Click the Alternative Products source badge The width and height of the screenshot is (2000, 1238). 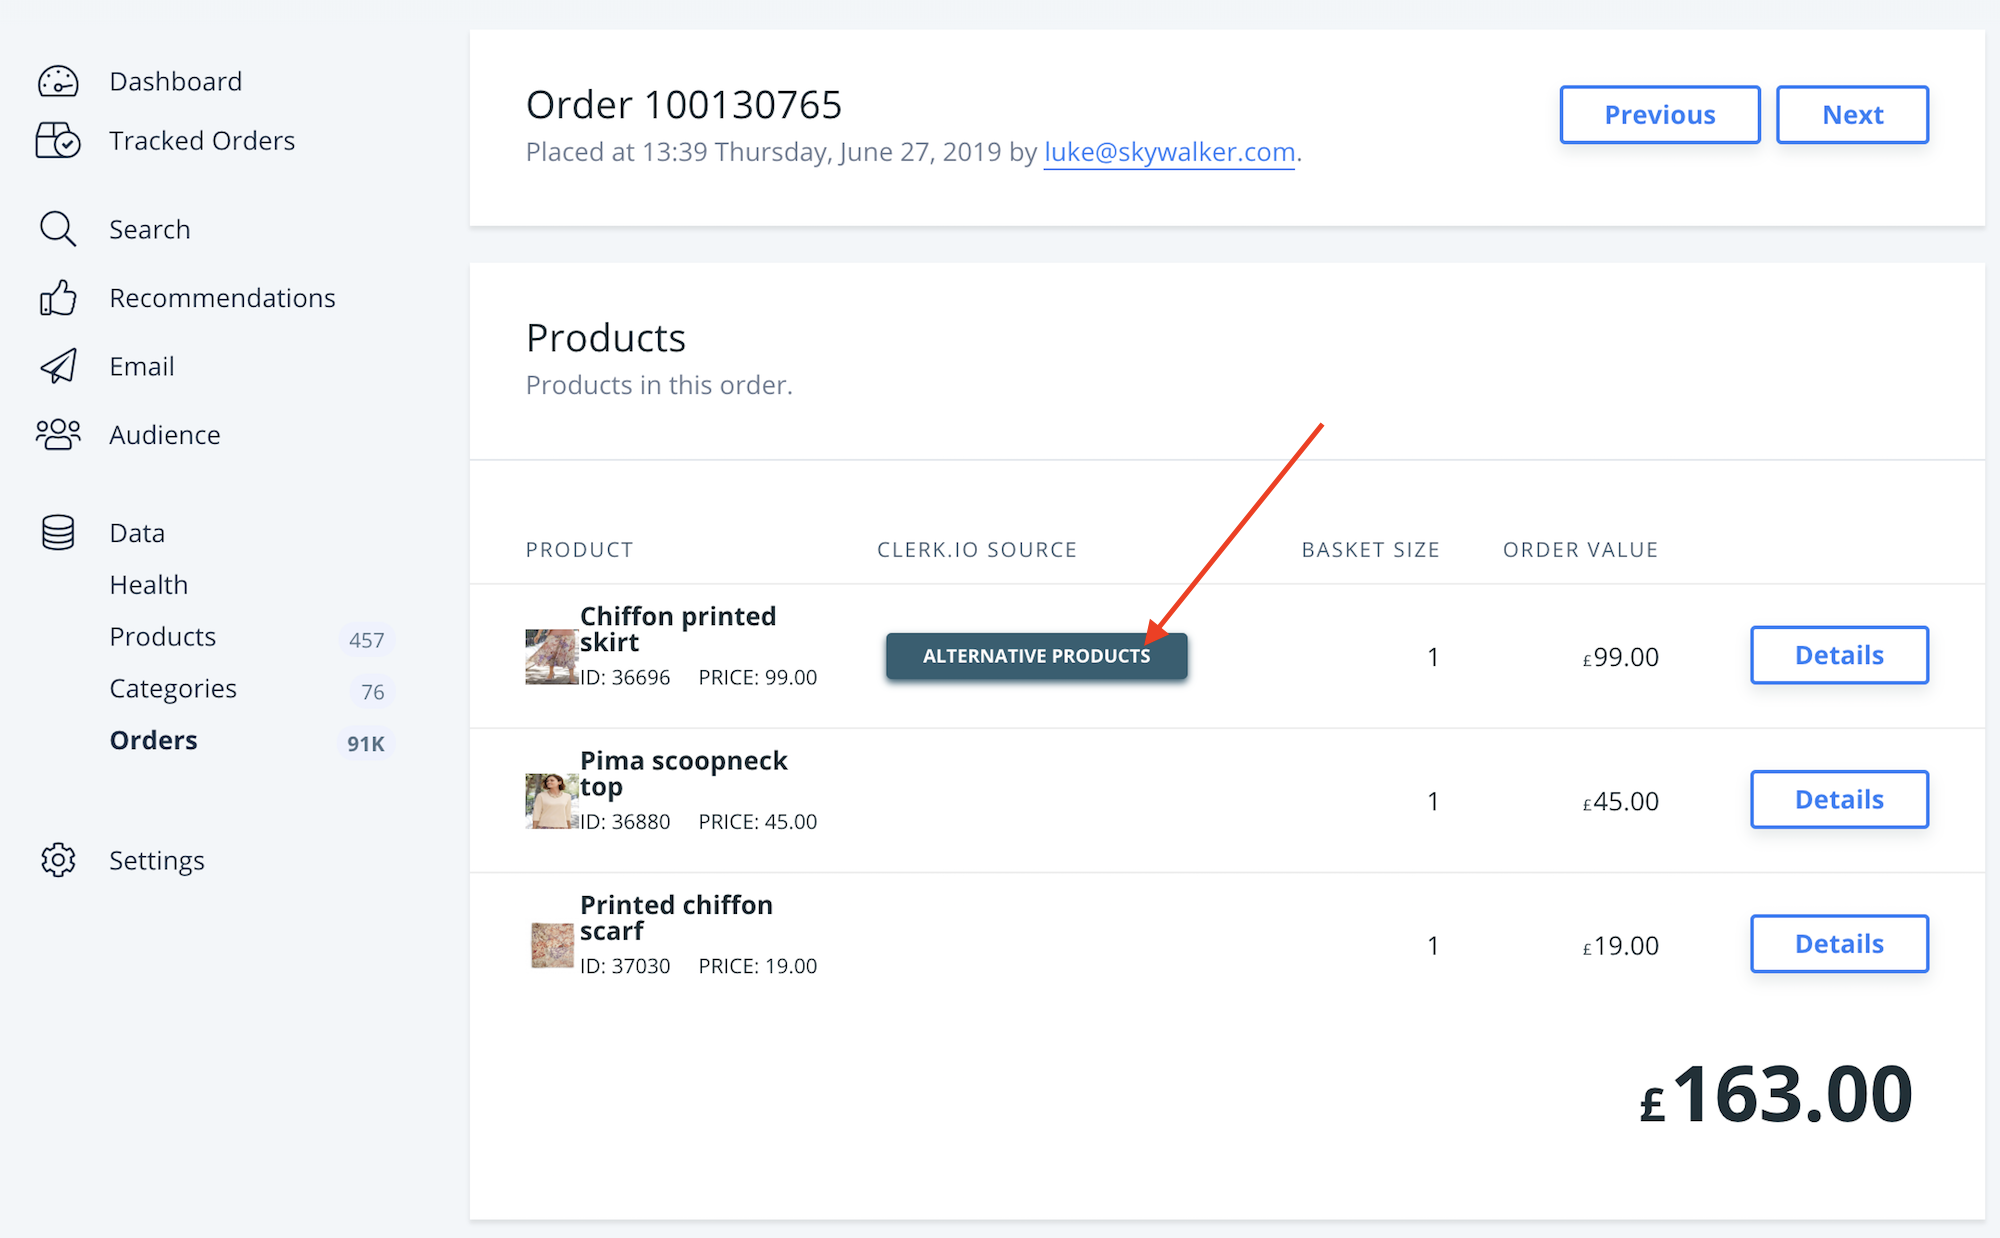(x=1036, y=656)
